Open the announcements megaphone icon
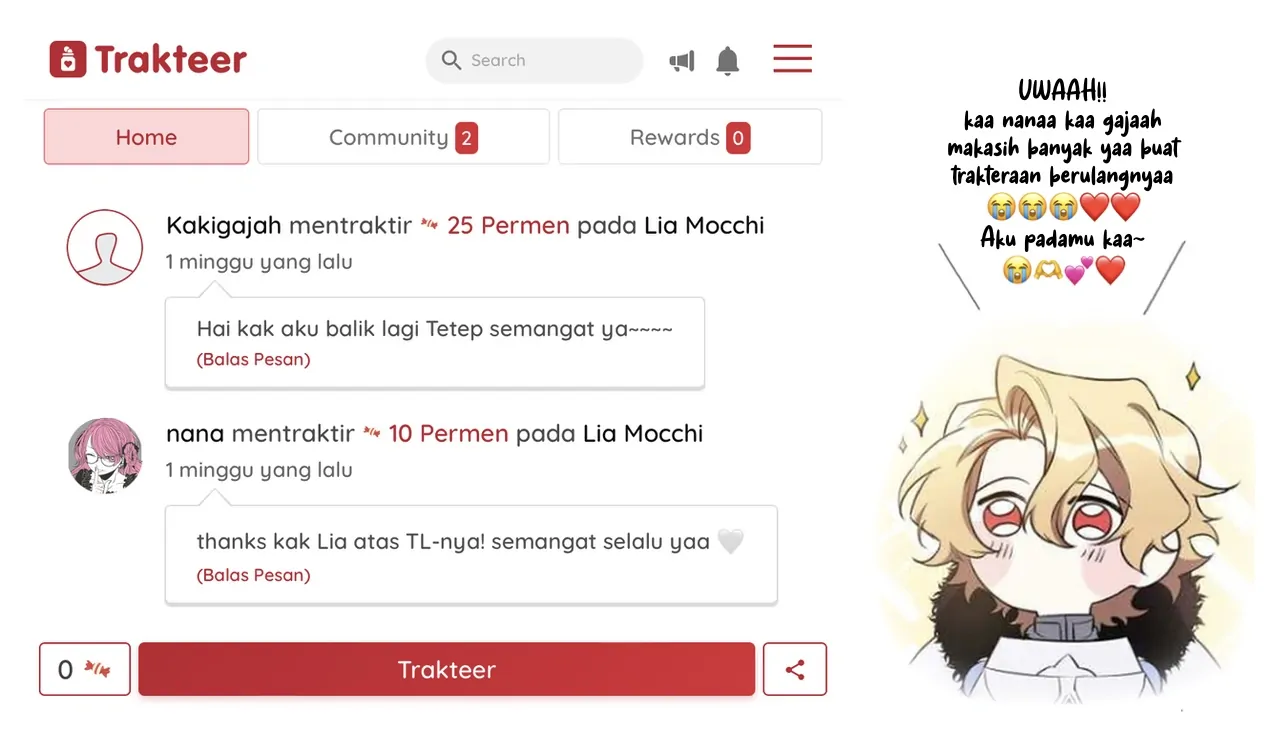Image resolution: width=1280 pixels, height=732 pixels. [682, 62]
